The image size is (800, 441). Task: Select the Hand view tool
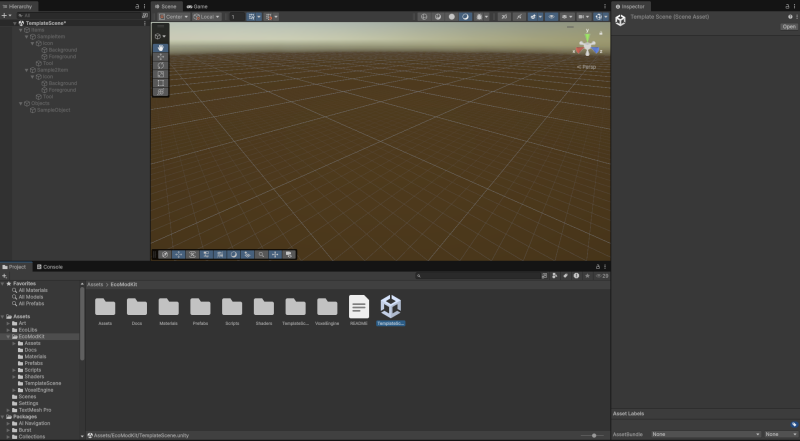click(161, 48)
